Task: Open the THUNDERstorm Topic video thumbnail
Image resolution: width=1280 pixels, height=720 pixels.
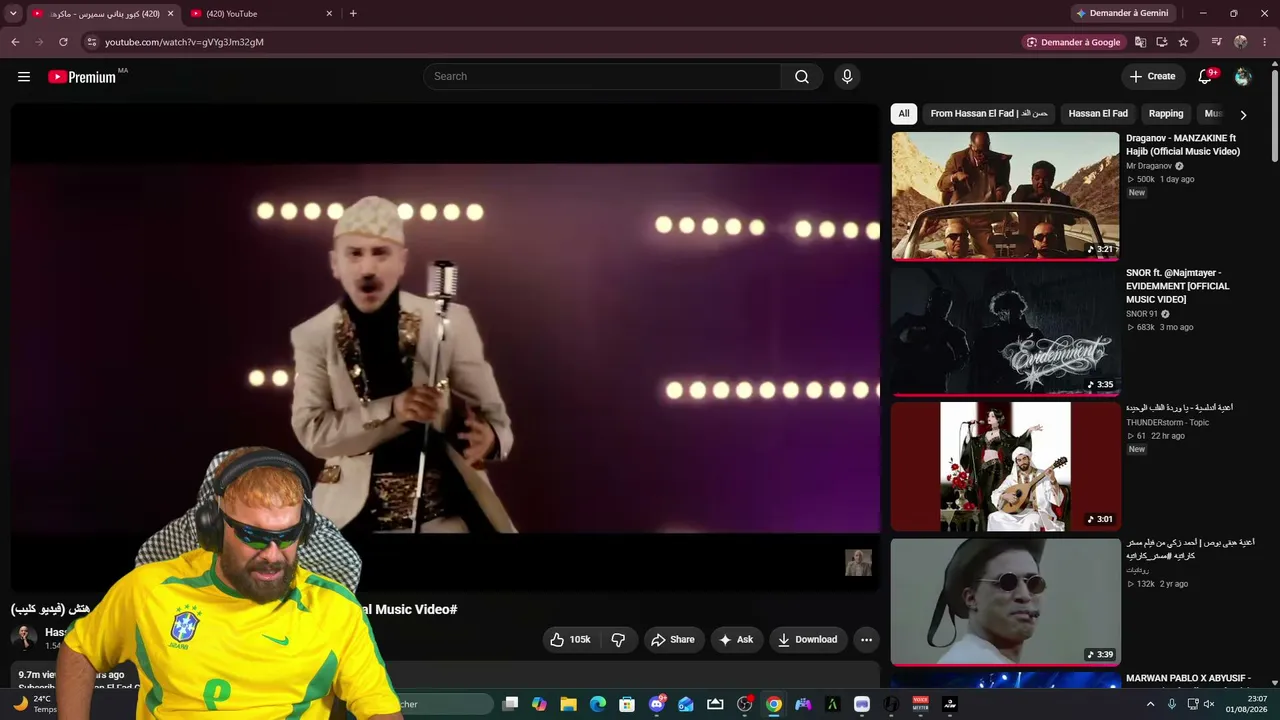Action: click(x=1005, y=467)
